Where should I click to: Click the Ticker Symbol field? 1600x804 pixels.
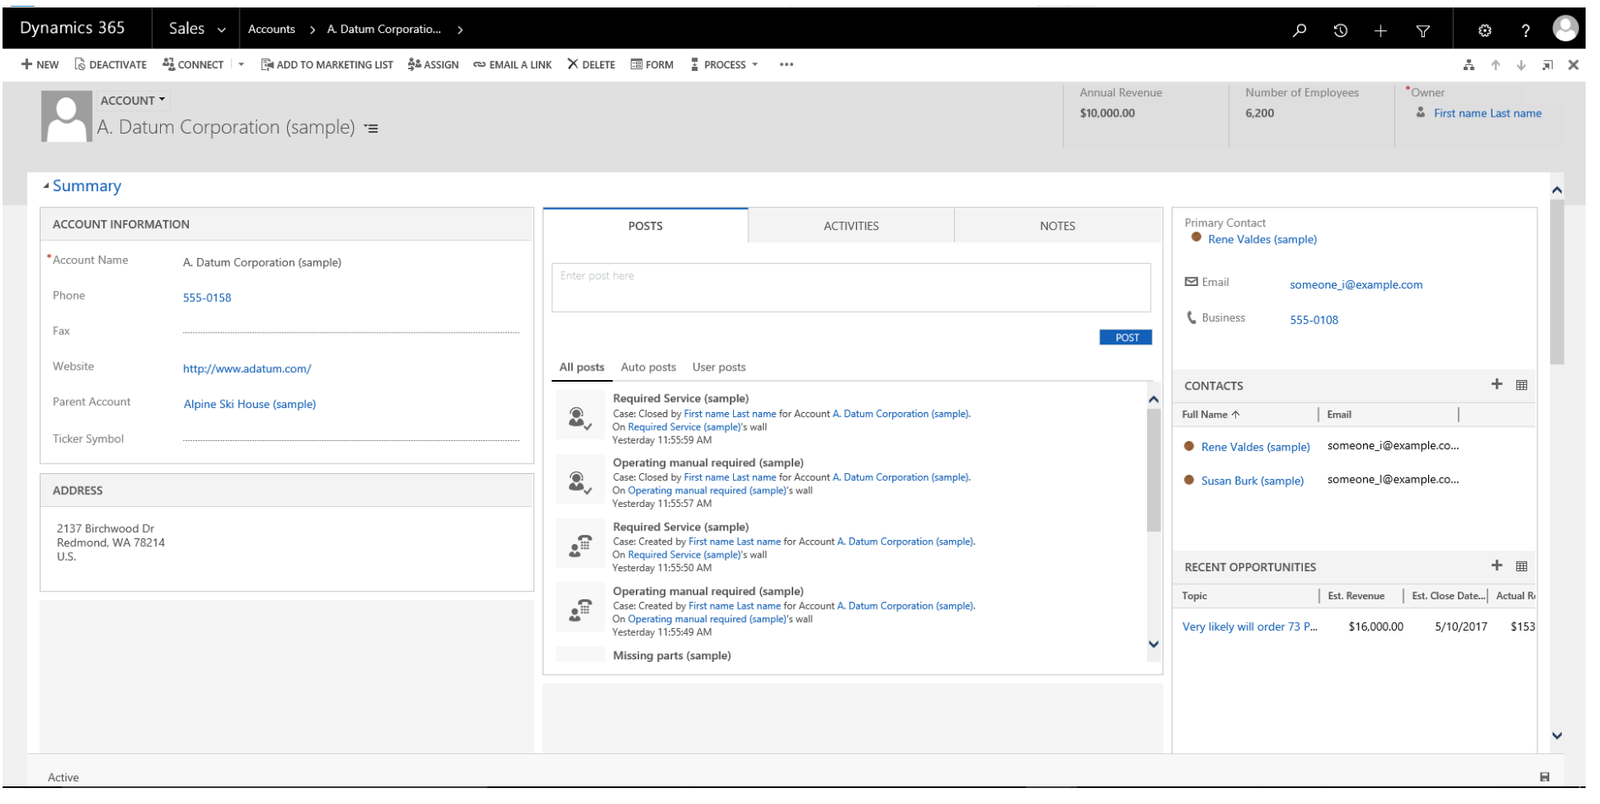click(351, 438)
